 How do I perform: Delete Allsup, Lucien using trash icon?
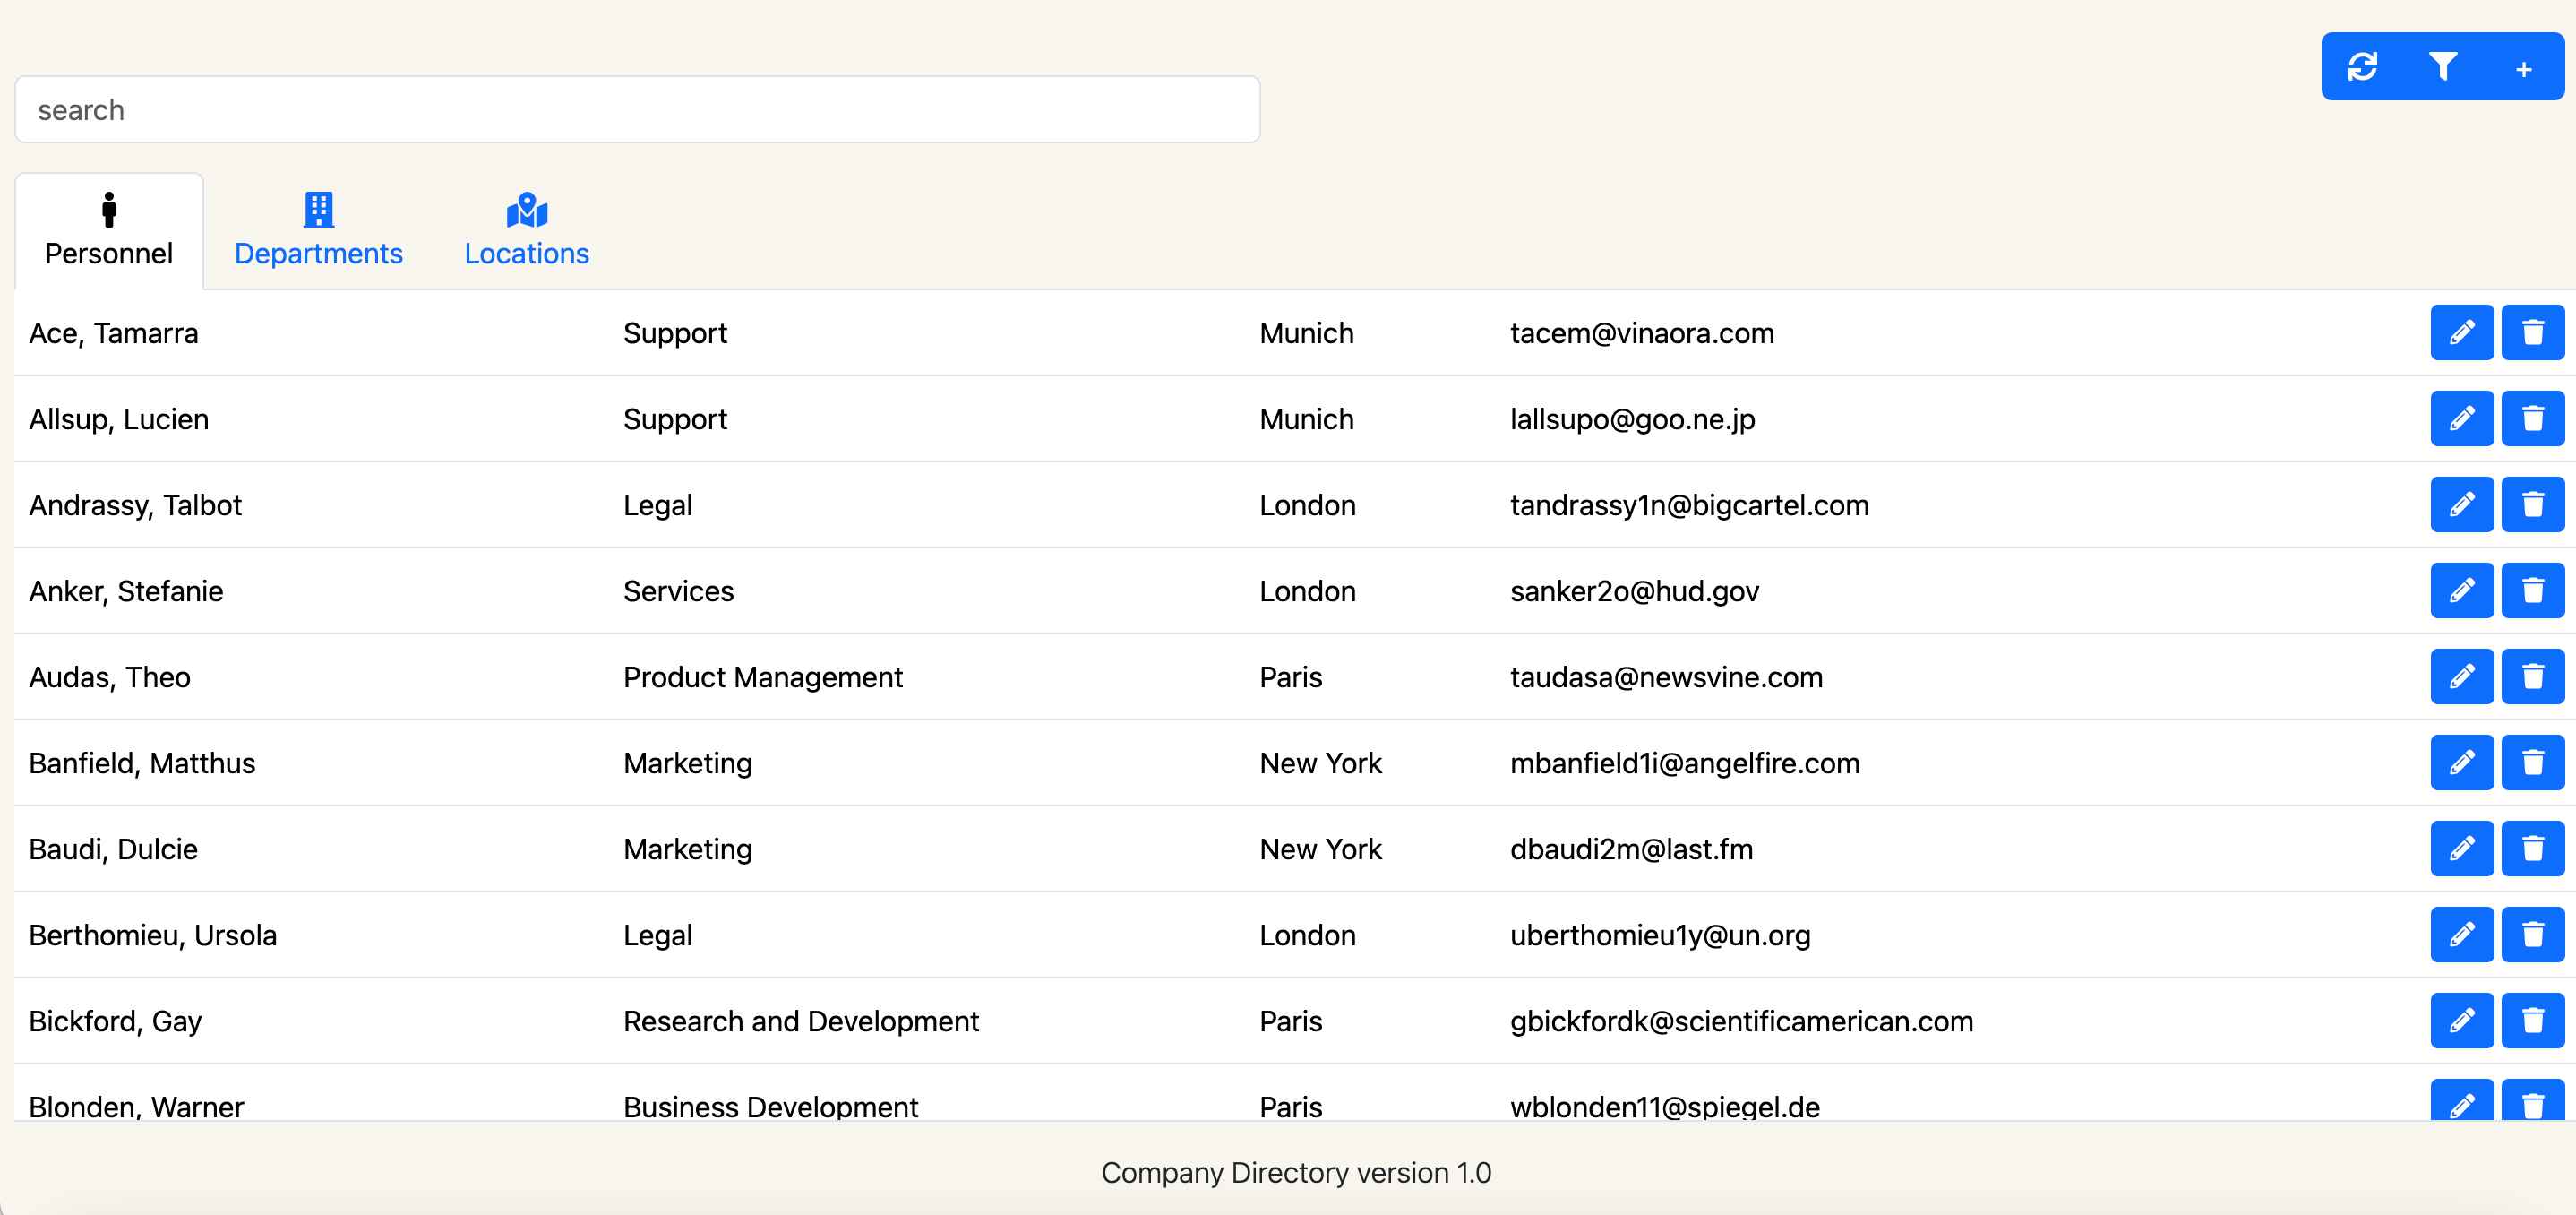(x=2532, y=418)
